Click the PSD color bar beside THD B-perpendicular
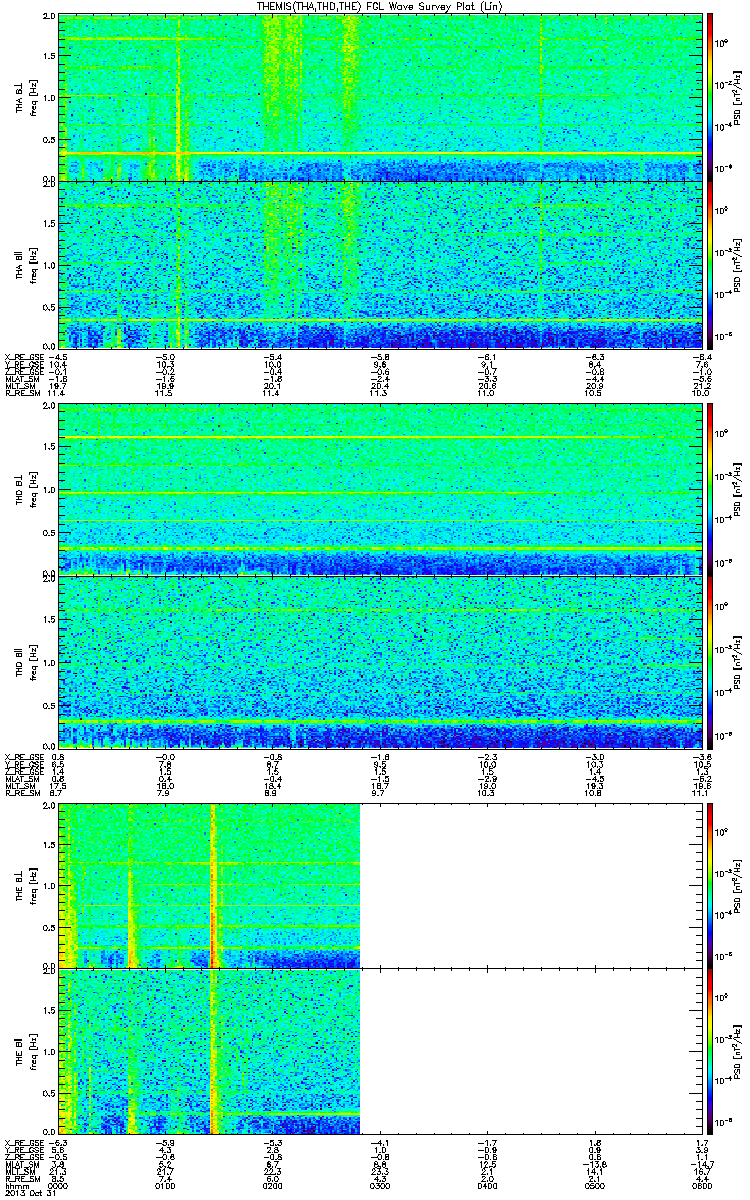Viewport: 750px width, 1200px height. 711,487
